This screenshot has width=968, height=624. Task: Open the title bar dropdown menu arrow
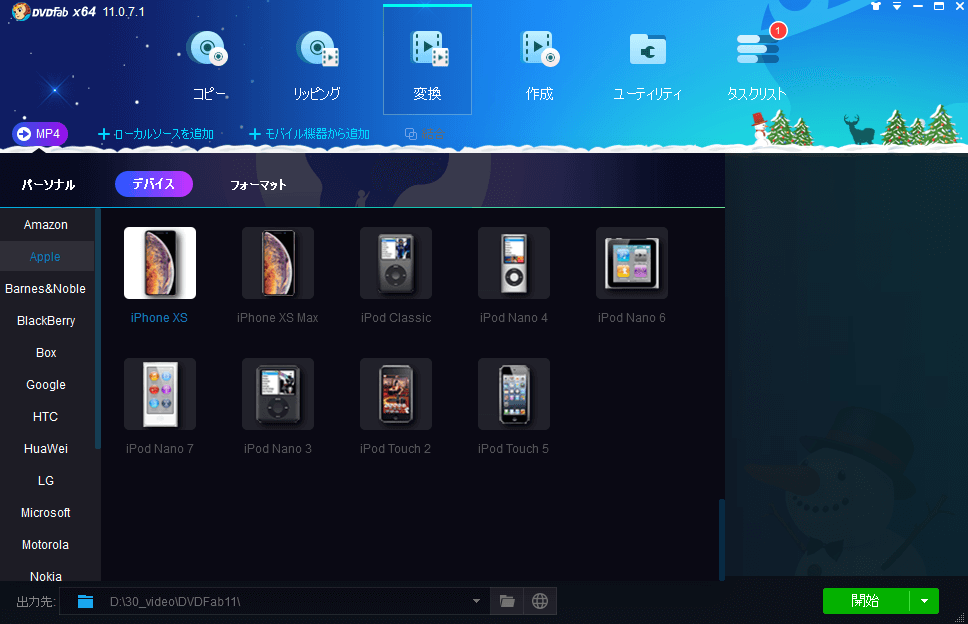pyautogui.click(x=897, y=6)
